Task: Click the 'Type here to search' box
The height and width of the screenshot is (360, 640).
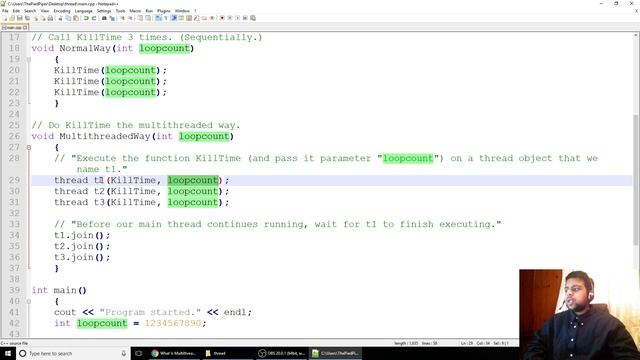Action: click(x=73, y=353)
